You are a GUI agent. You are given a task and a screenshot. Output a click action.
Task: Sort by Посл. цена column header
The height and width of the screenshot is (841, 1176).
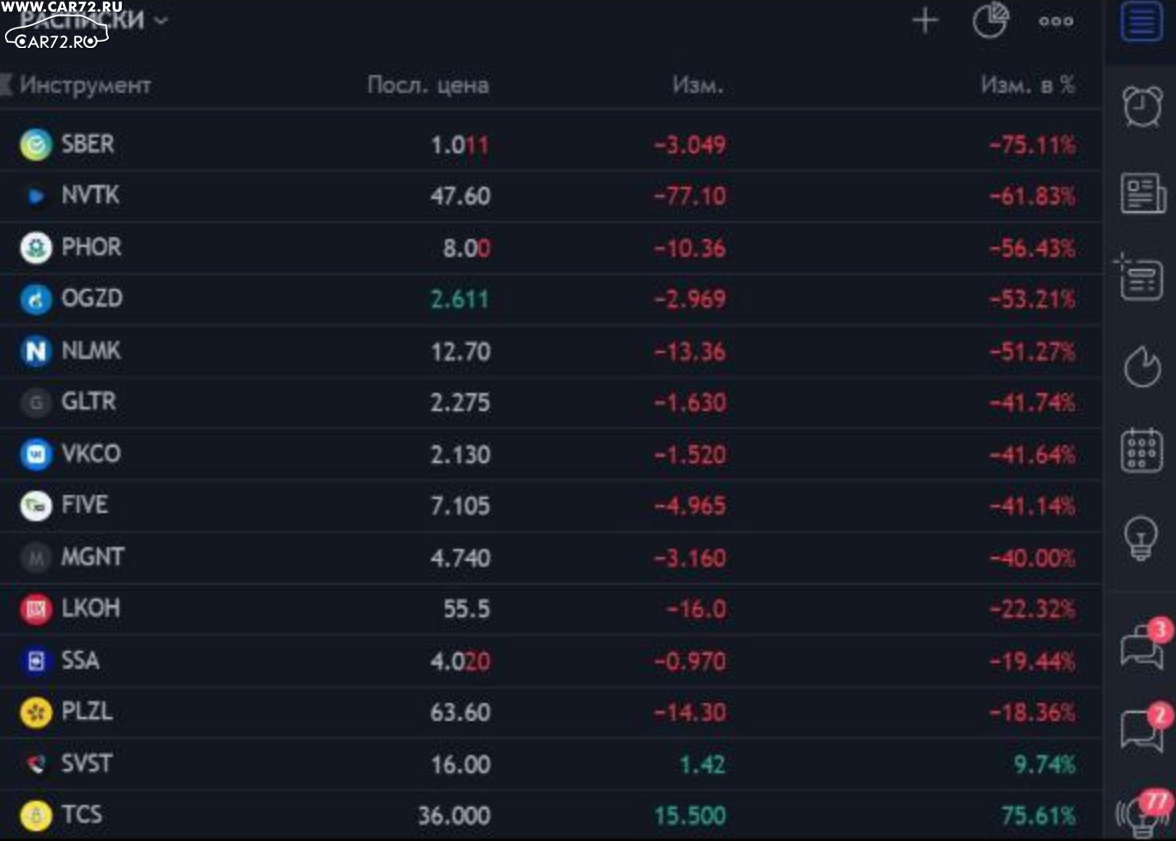pyautogui.click(x=428, y=85)
